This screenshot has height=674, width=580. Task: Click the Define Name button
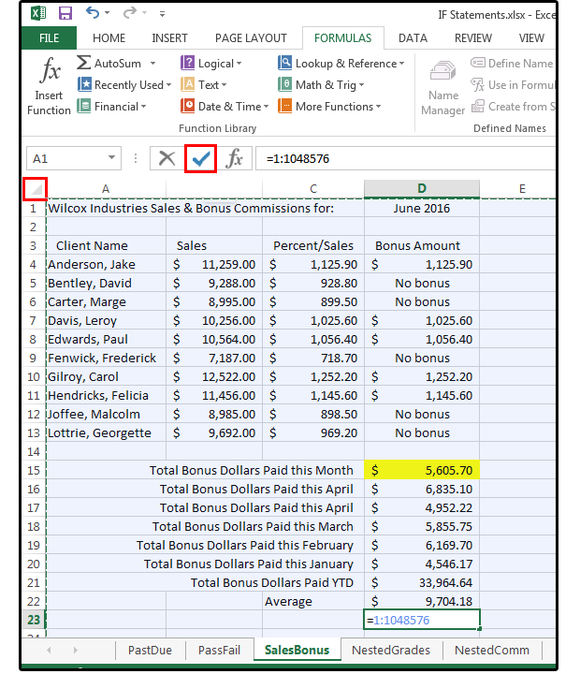coord(512,64)
